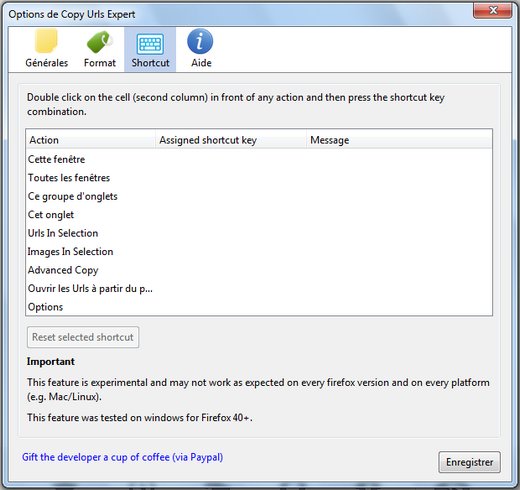520x490 pixels.
Task: Select the Ce groupe d'onglets row
Action: click(259, 196)
